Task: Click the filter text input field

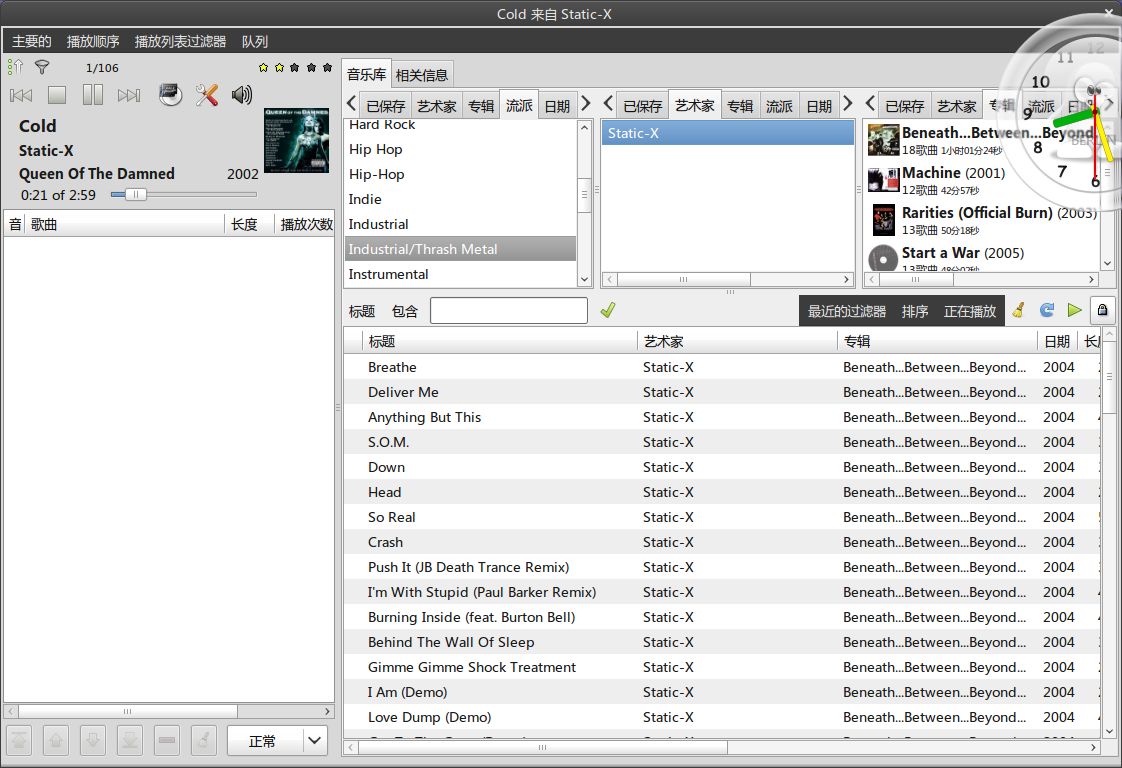Action: [x=509, y=311]
